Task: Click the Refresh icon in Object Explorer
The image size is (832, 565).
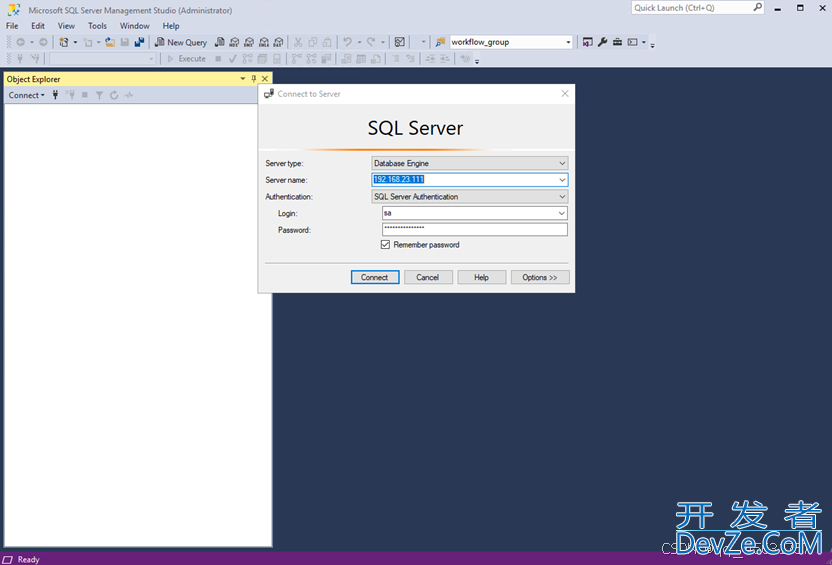Action: pos(114,95)
